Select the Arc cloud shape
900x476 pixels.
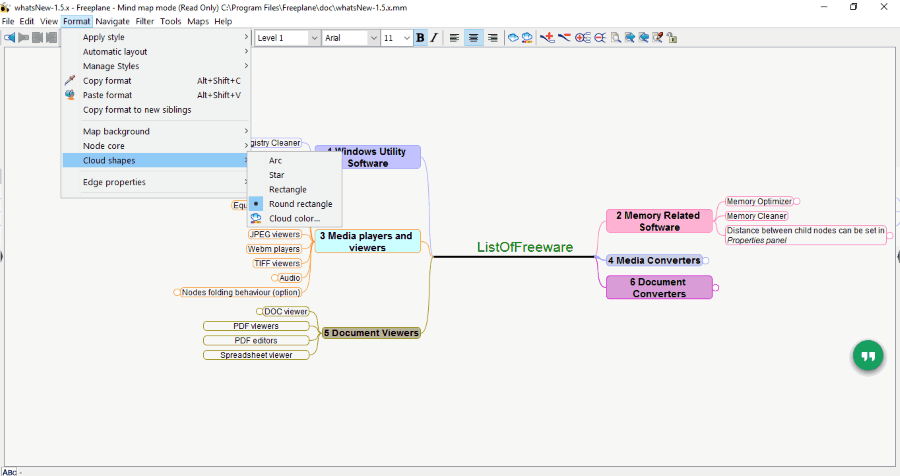pyautogui.click(x=295, y=161)
